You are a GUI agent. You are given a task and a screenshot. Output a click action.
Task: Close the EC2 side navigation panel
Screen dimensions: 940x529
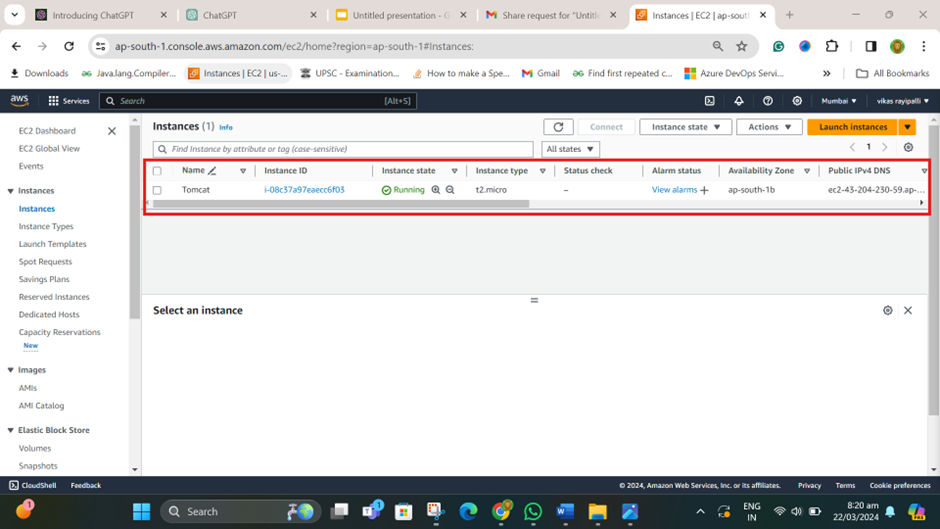[112, 131]
